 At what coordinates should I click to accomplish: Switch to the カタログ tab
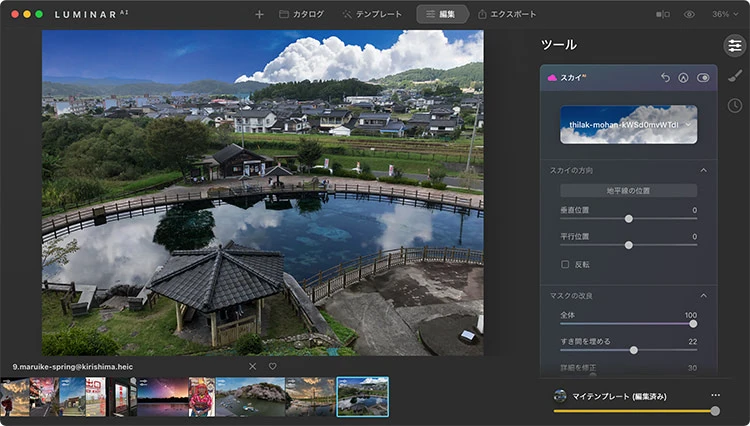[x=301, y=15]
